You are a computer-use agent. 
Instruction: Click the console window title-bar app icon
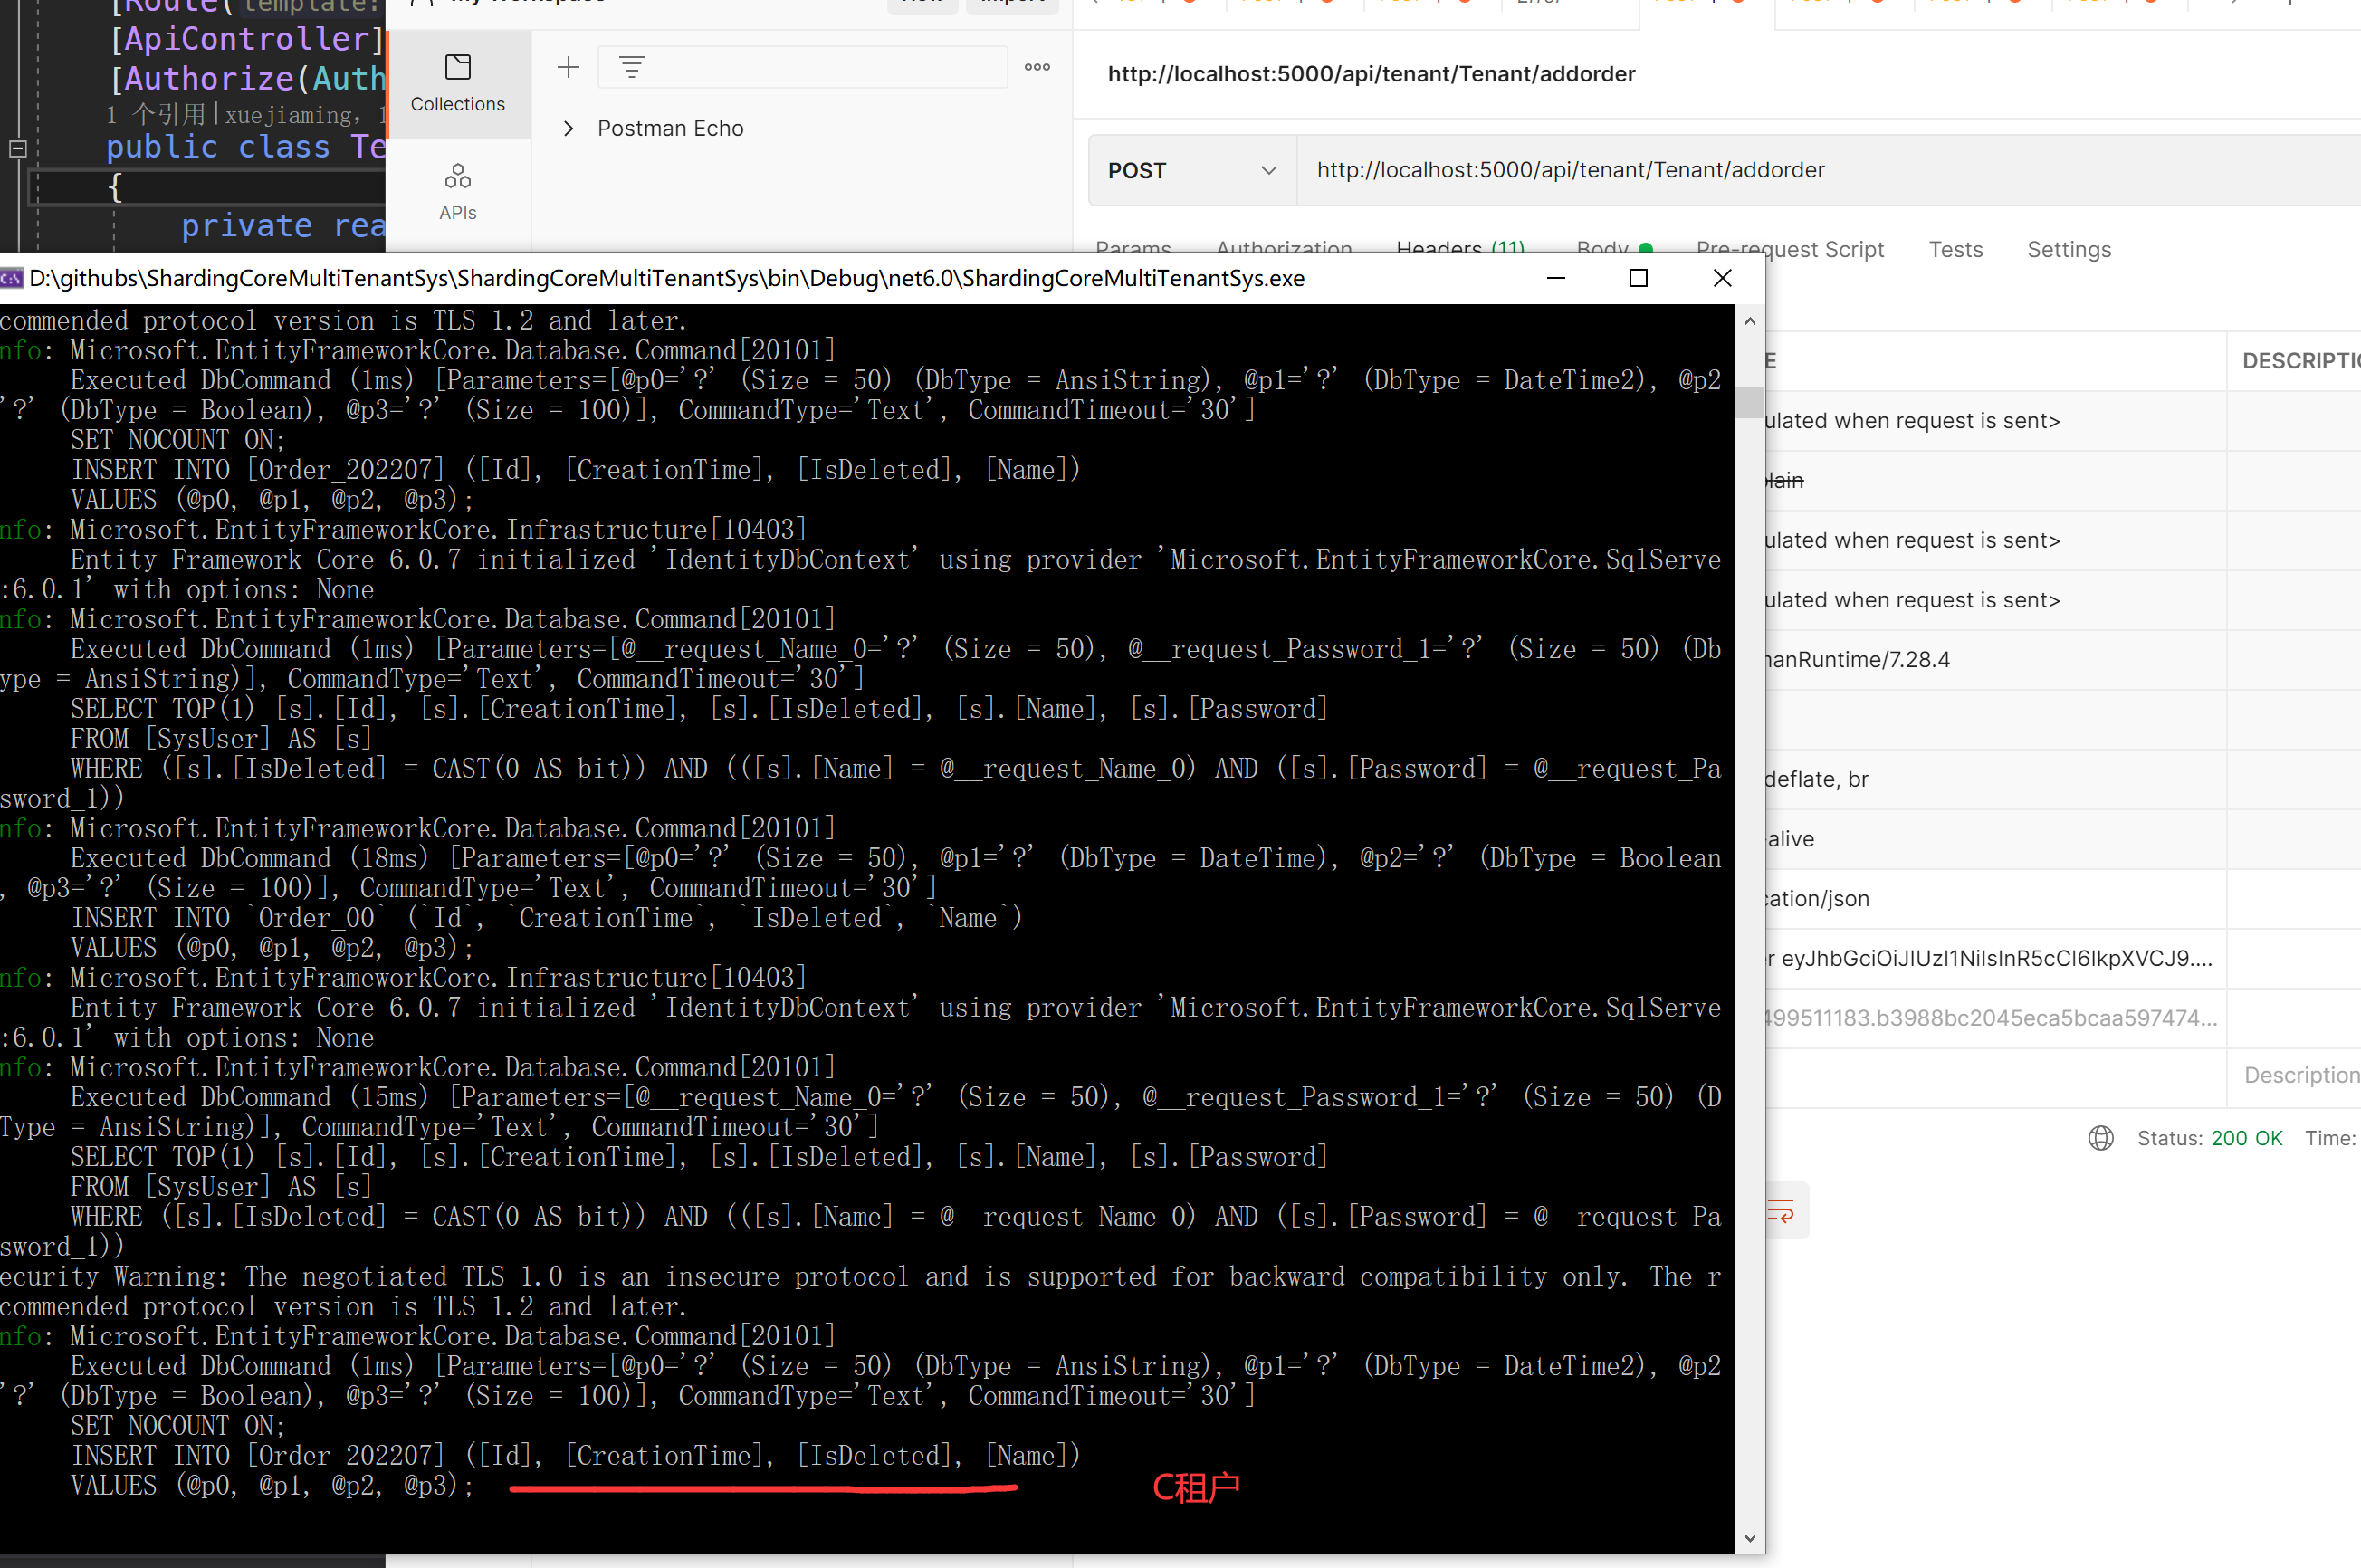(12, 279)
